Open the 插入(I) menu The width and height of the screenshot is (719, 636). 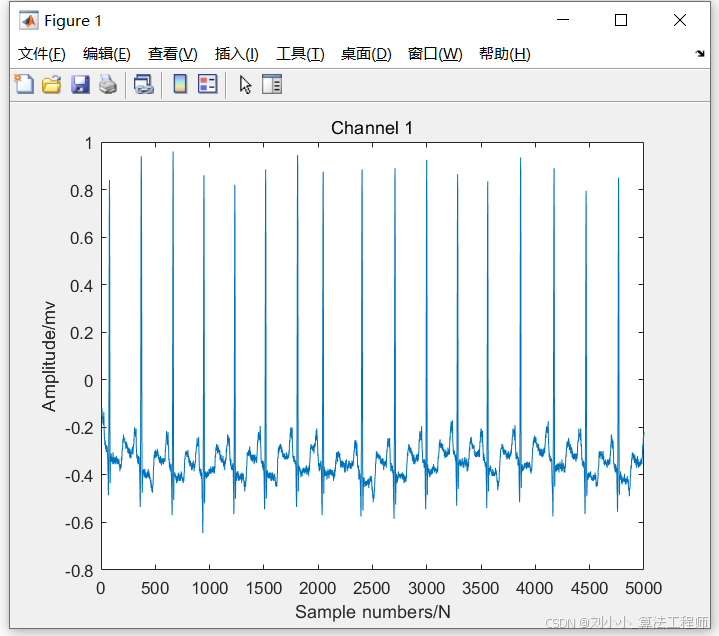237,54
